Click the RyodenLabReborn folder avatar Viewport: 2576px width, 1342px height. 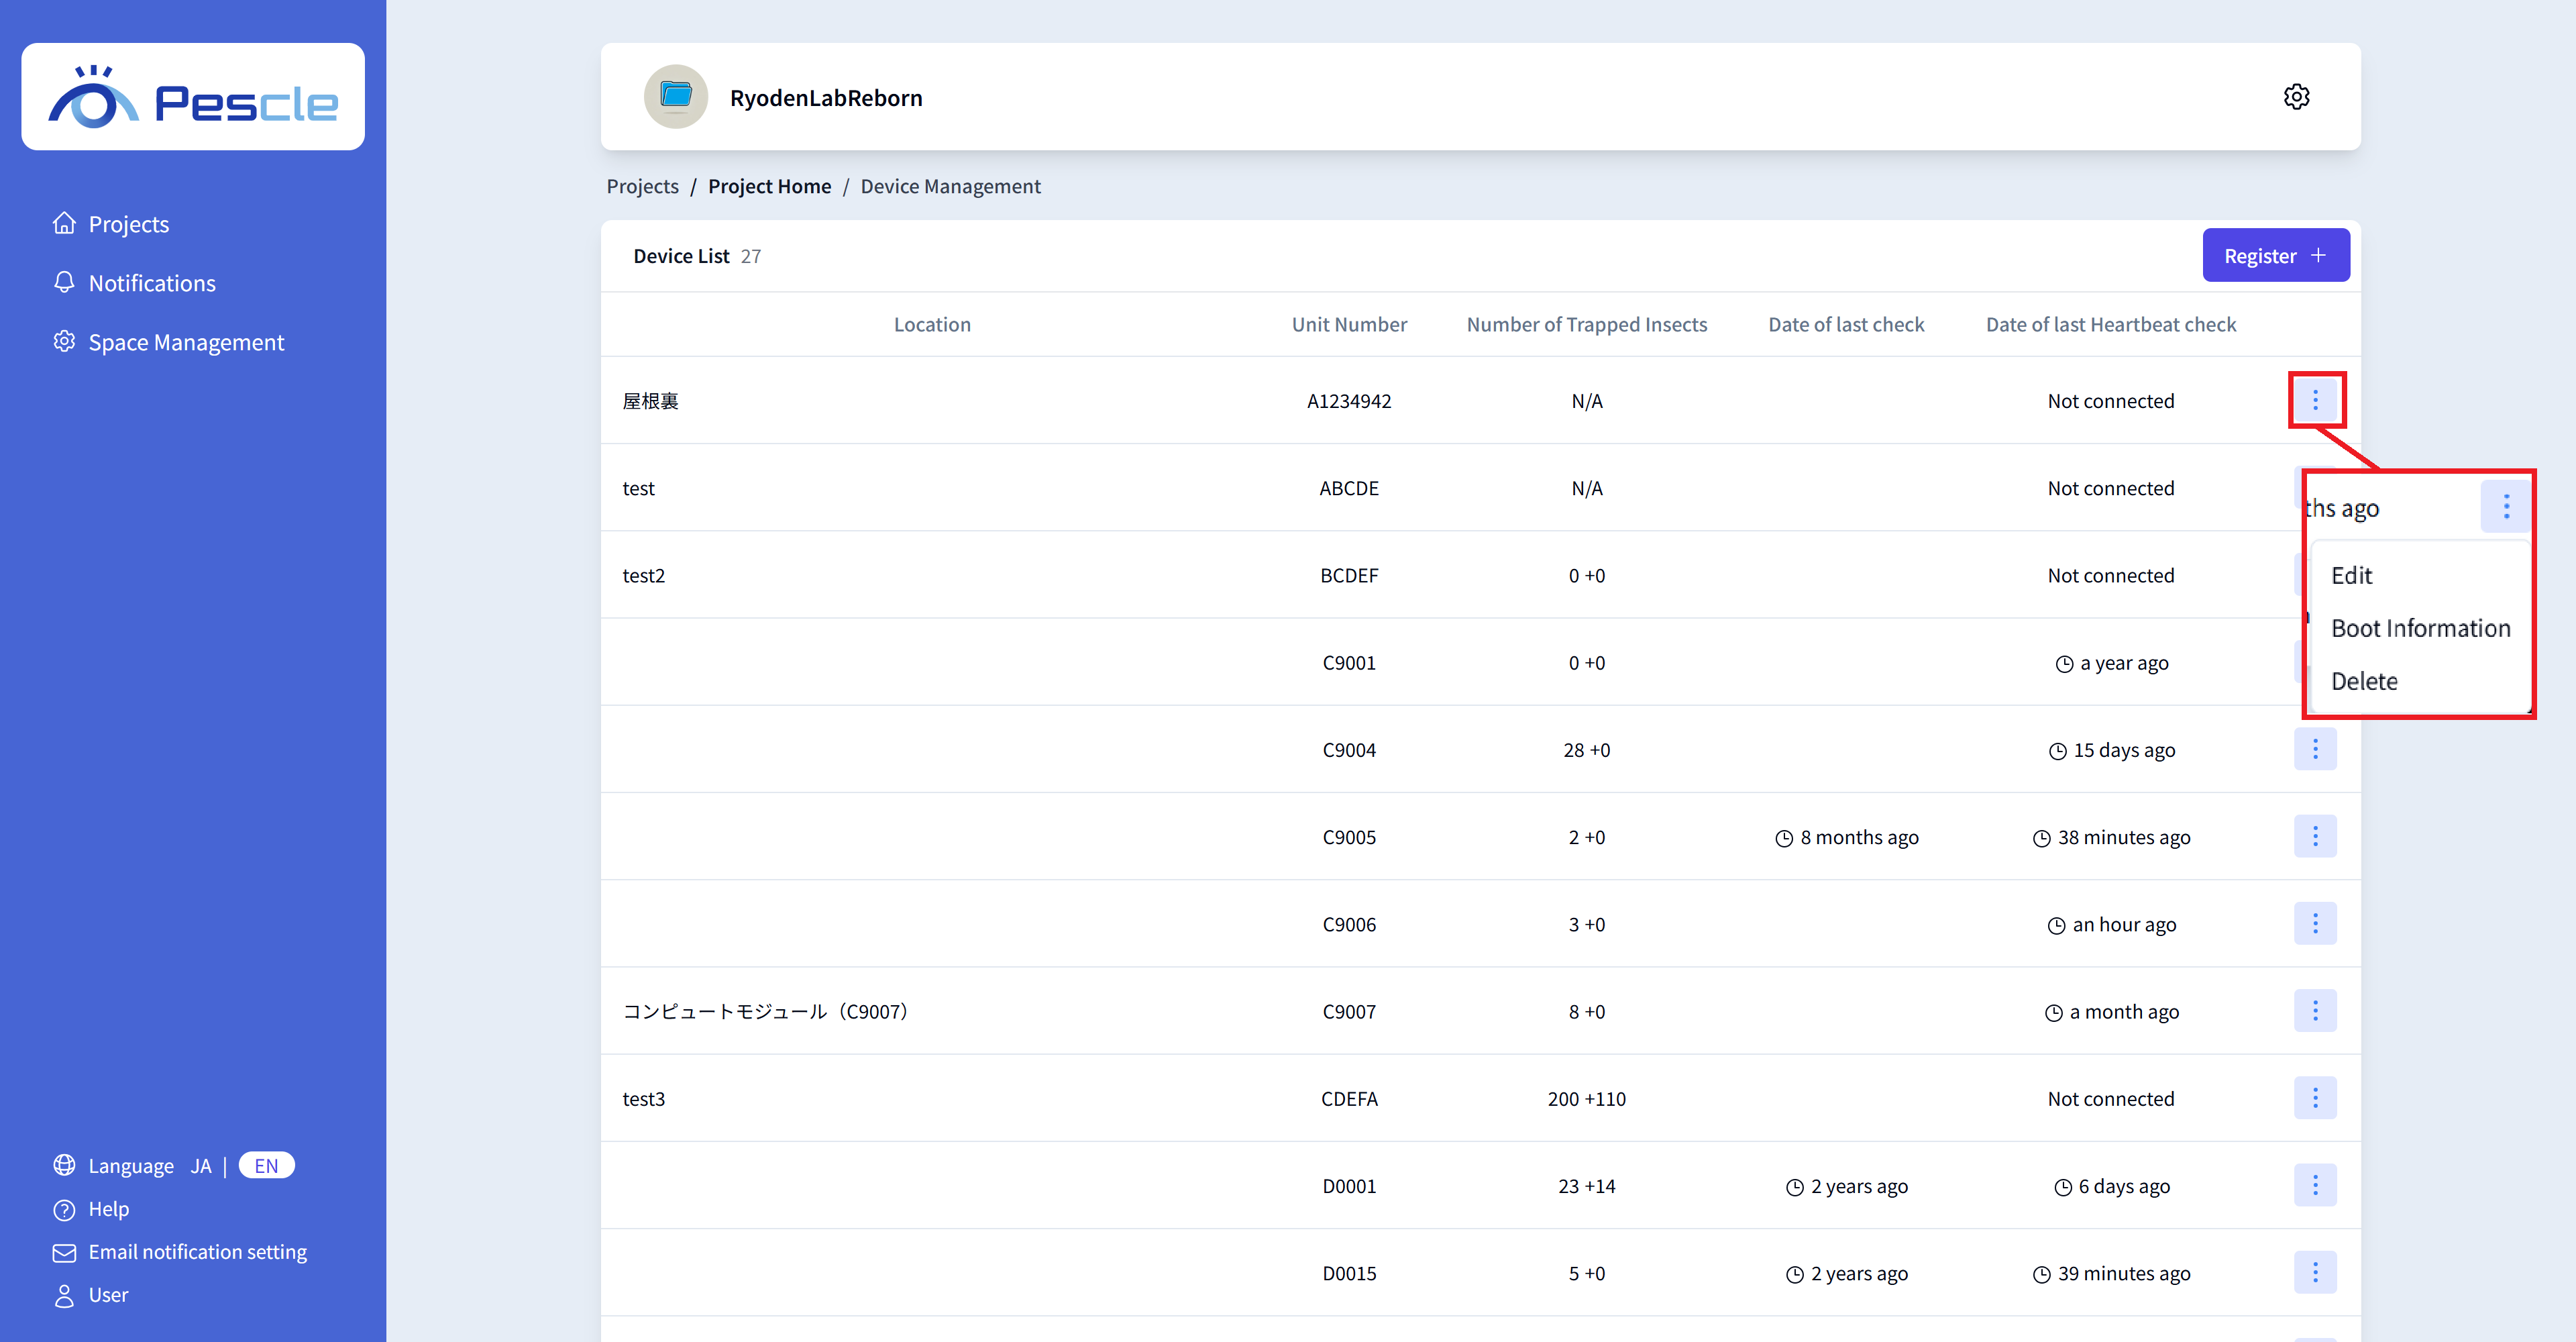676,97
